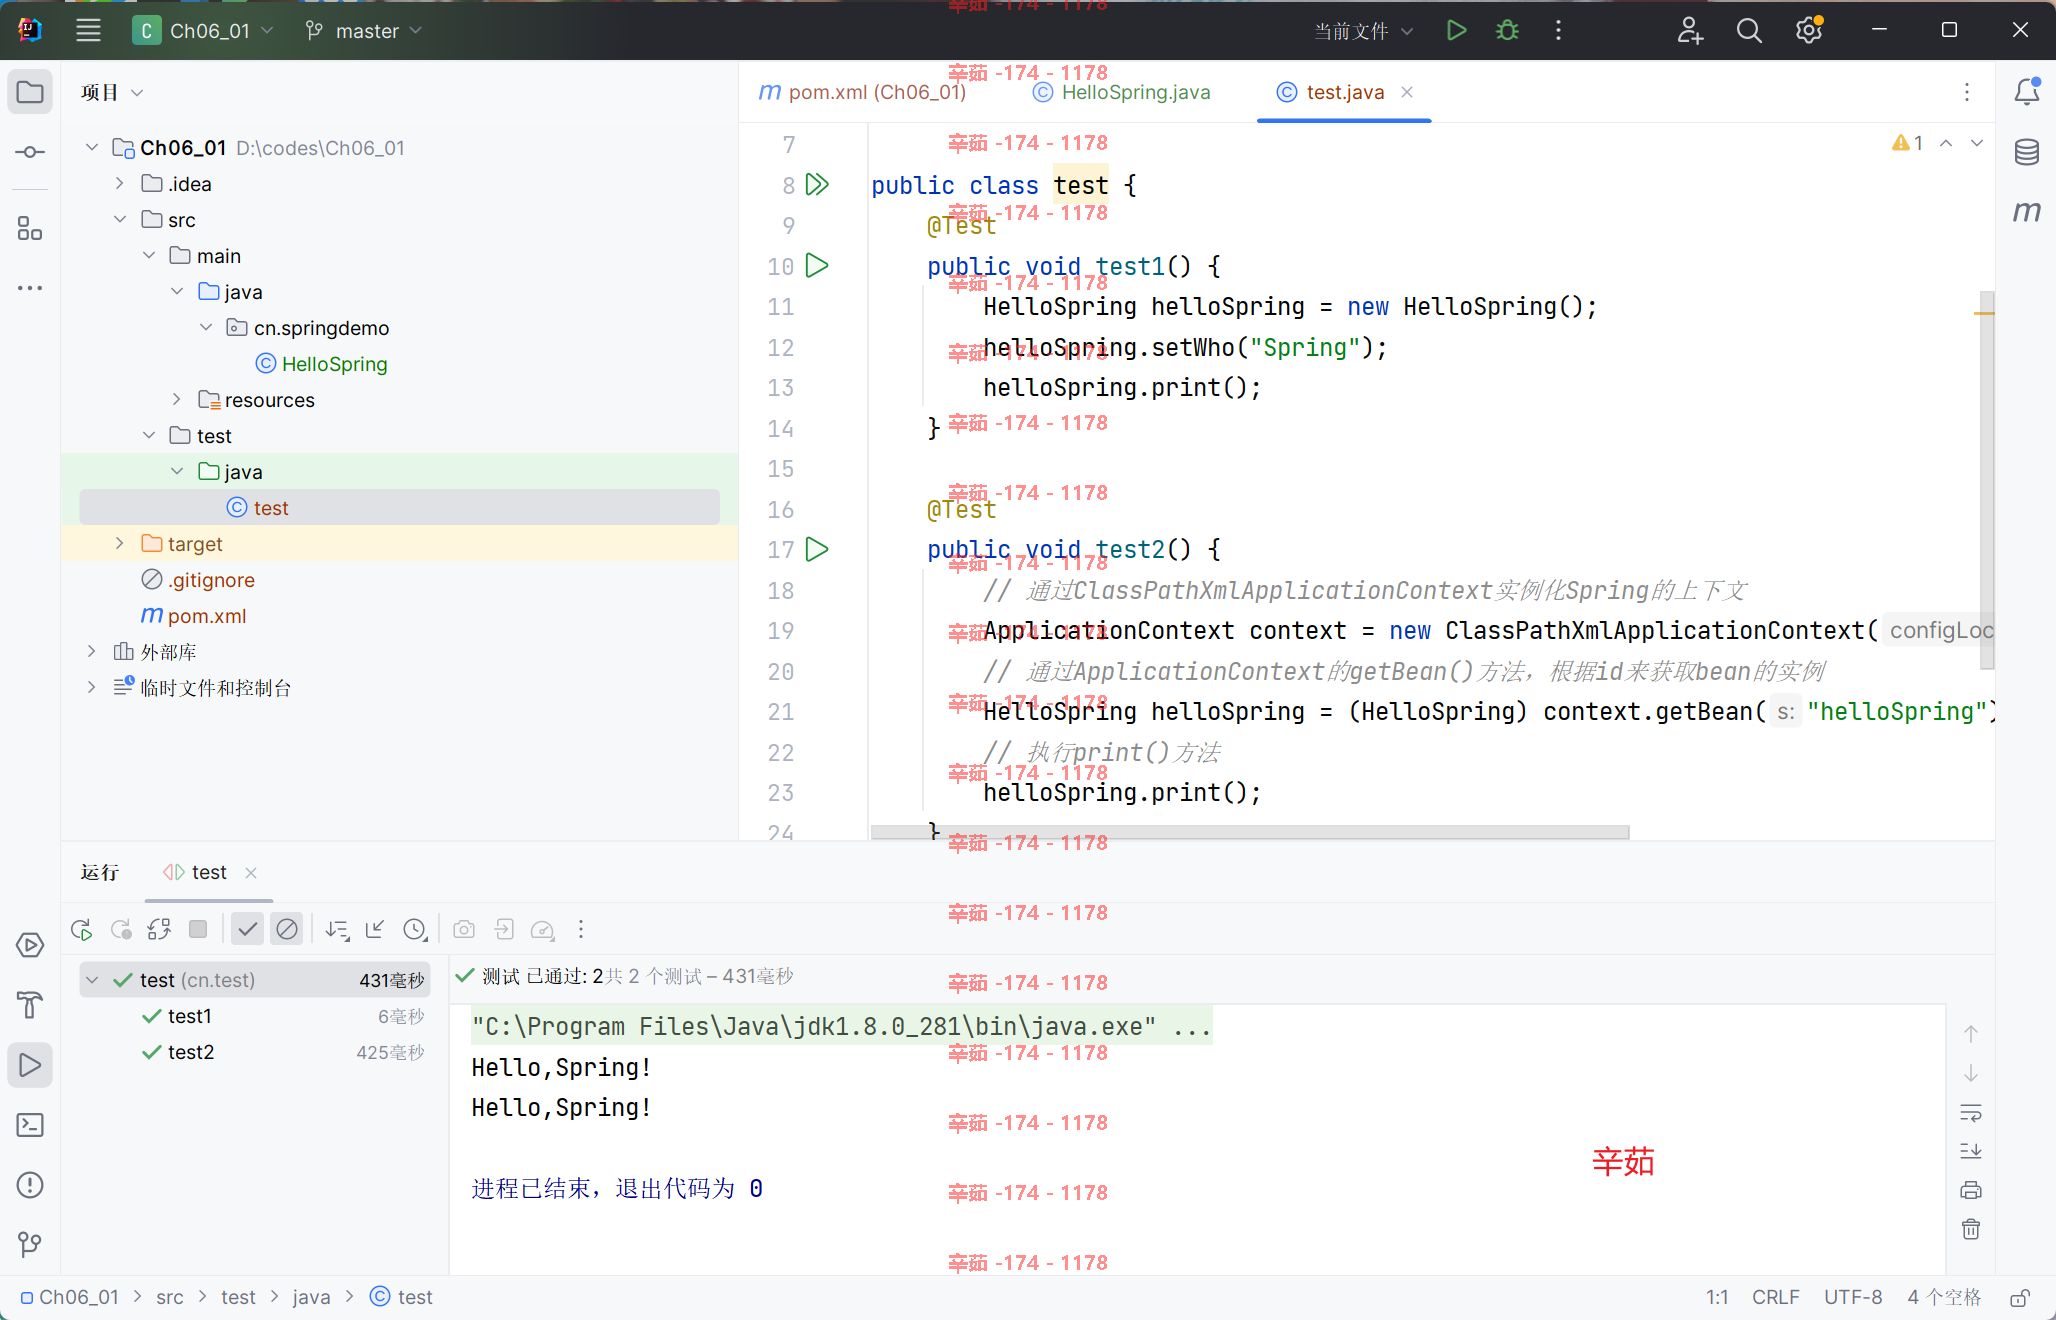Viewport: 2056px width, 1320px height.
Task: Start debugging with the bug icon
Action: [x=1507, y=31]
